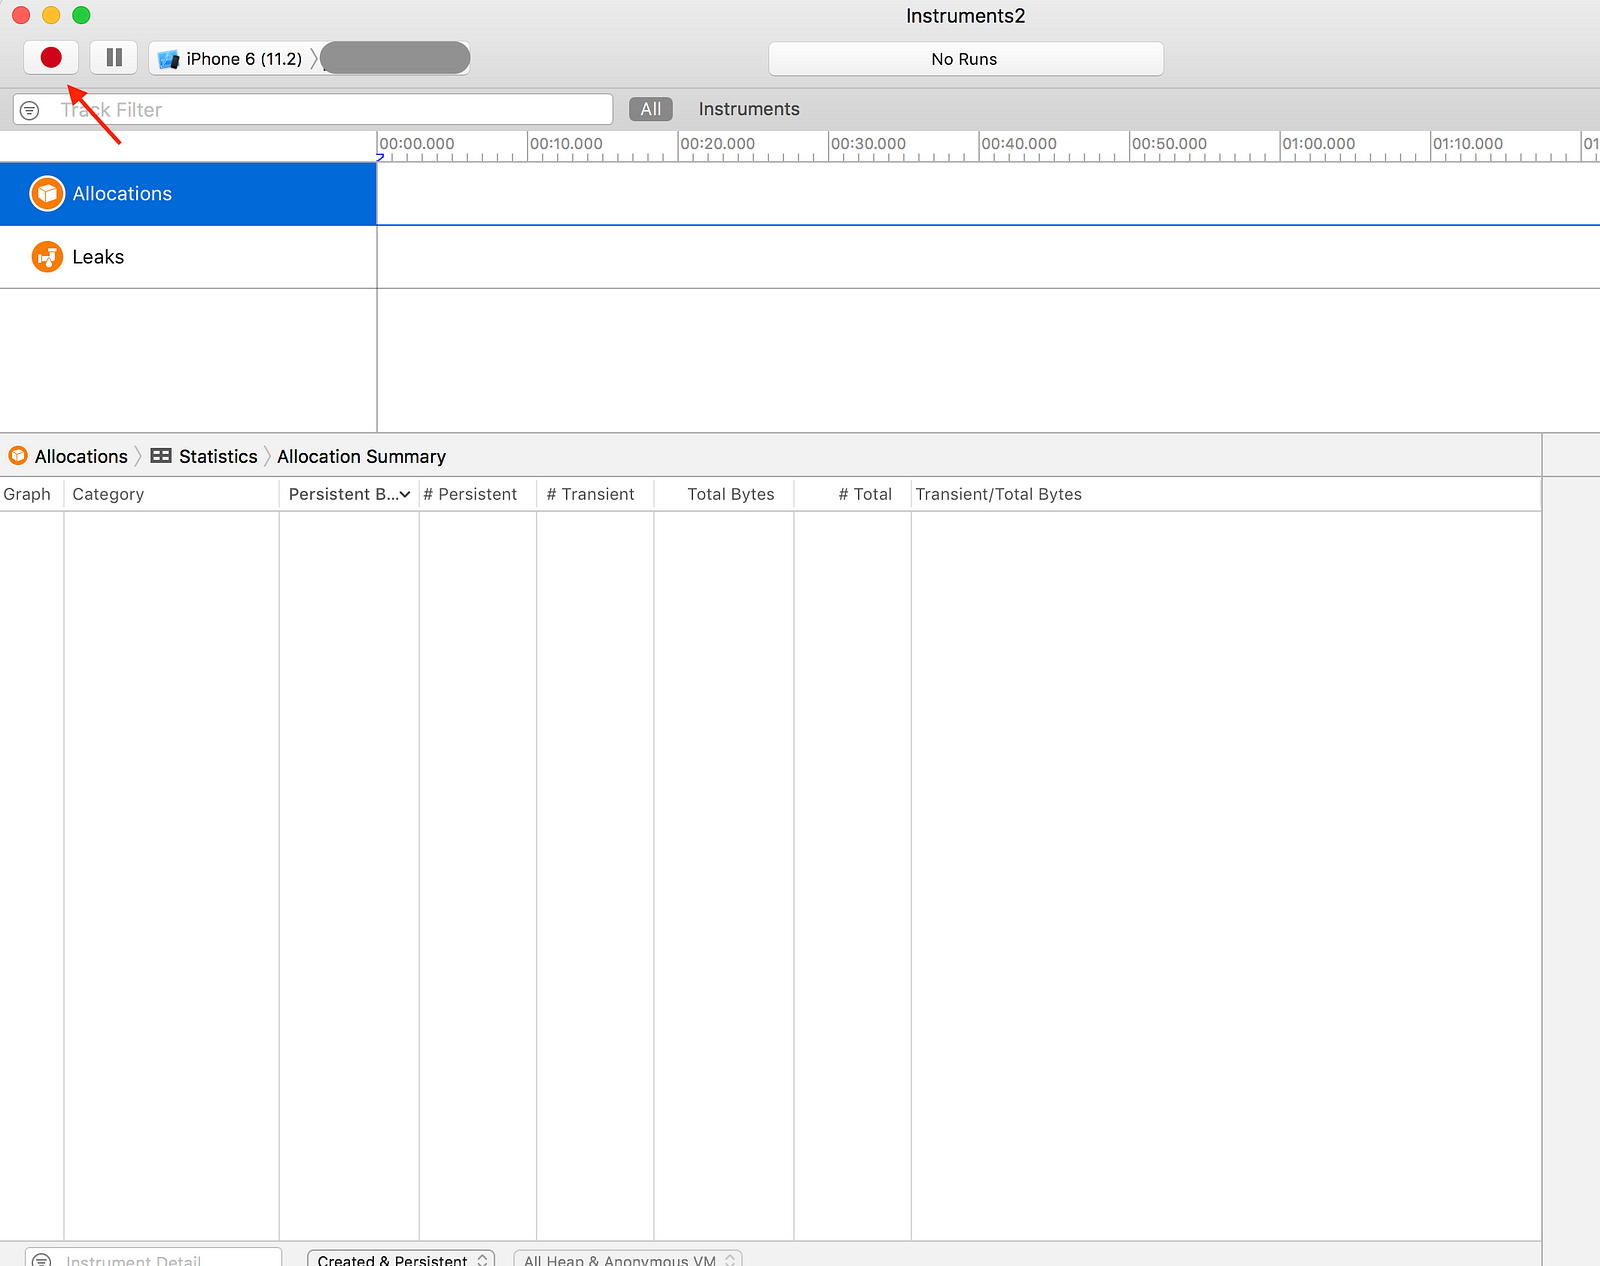This screenshot has width=1600, height=1266.
Task: Open the grayed-out target process selector
Action: tap(395, 58)
